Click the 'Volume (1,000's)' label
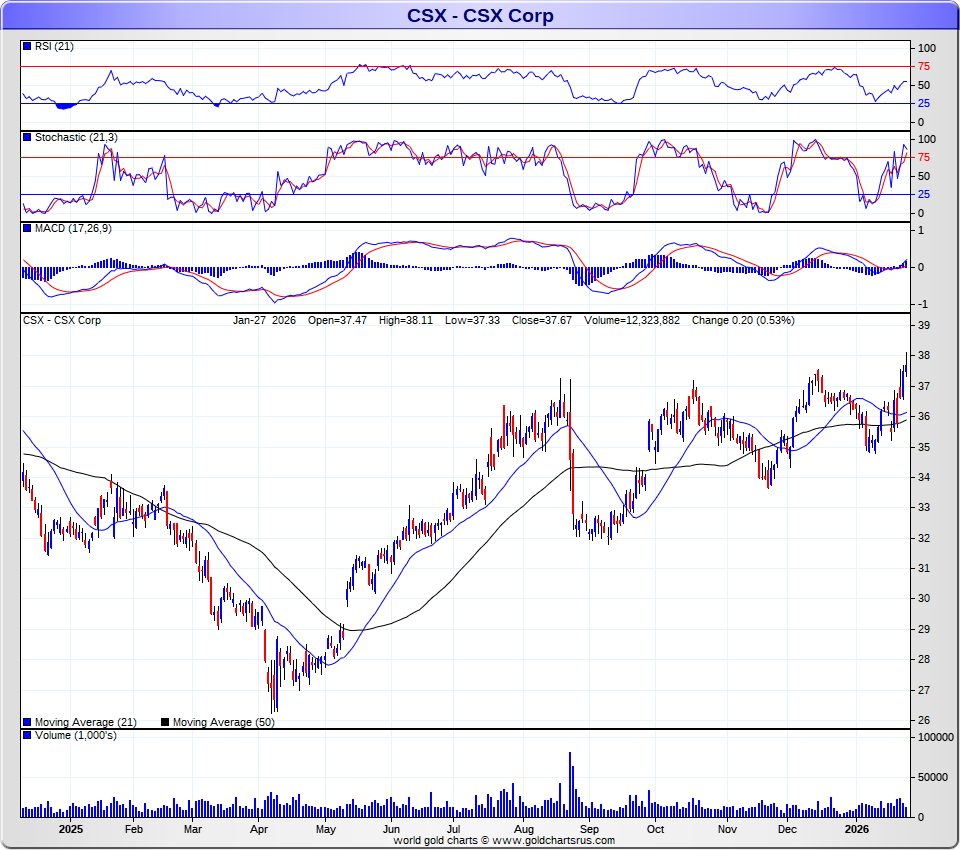 75,735
